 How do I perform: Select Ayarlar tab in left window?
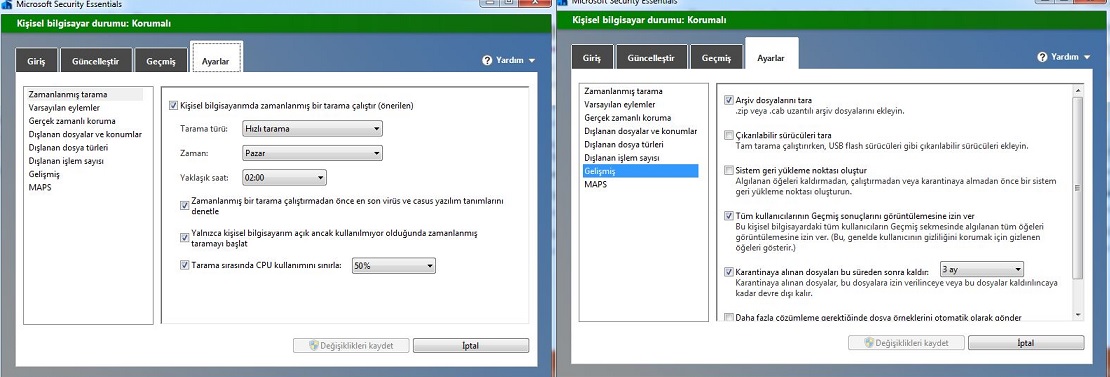[x=217, y=57]
